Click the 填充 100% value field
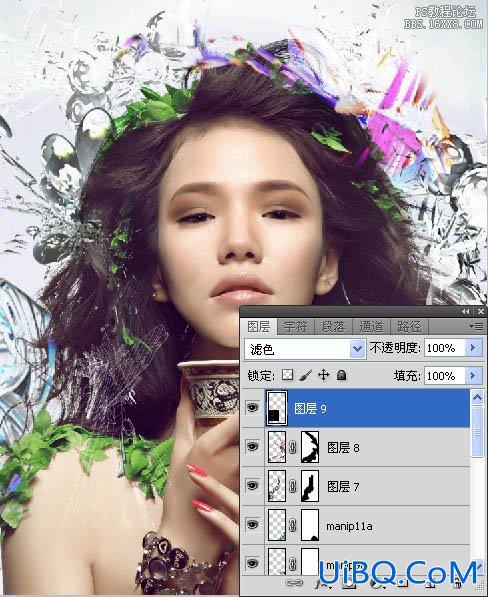 pyautogui.click(x=445, y=376)
